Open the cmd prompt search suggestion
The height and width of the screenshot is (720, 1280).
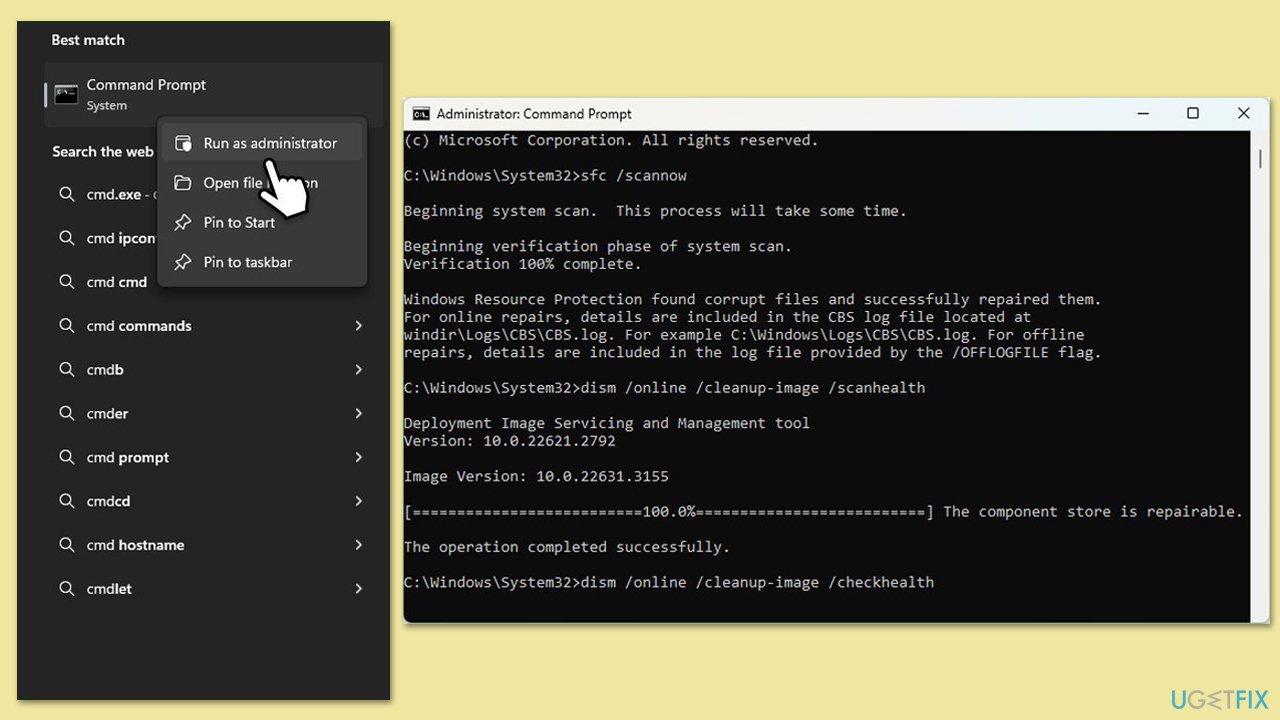128,457
